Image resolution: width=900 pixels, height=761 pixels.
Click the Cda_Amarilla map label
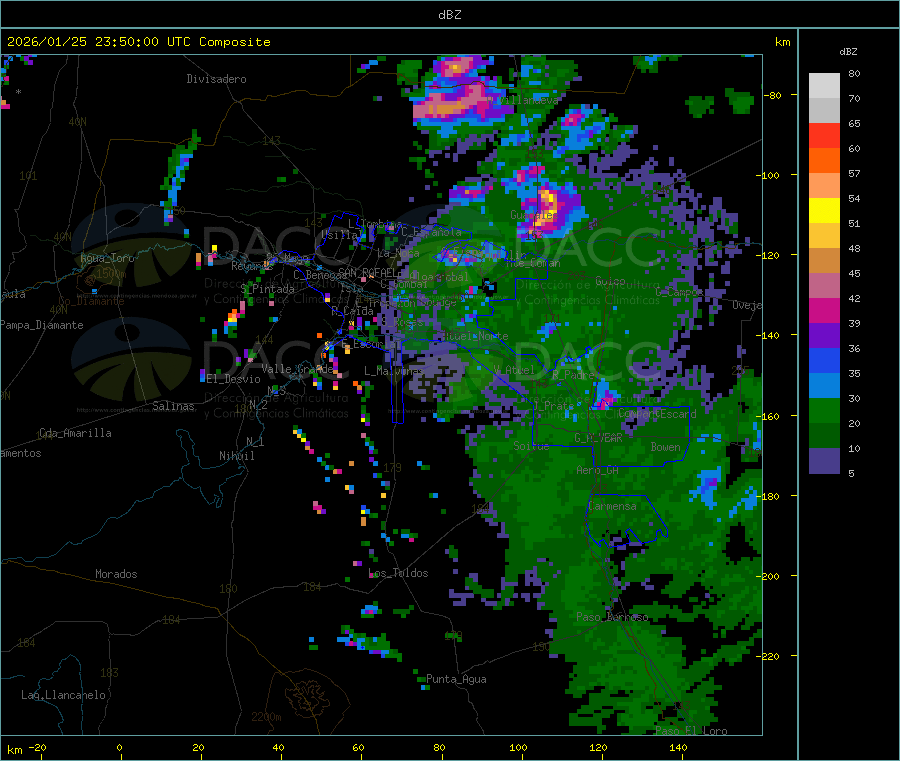coord(75,433)
